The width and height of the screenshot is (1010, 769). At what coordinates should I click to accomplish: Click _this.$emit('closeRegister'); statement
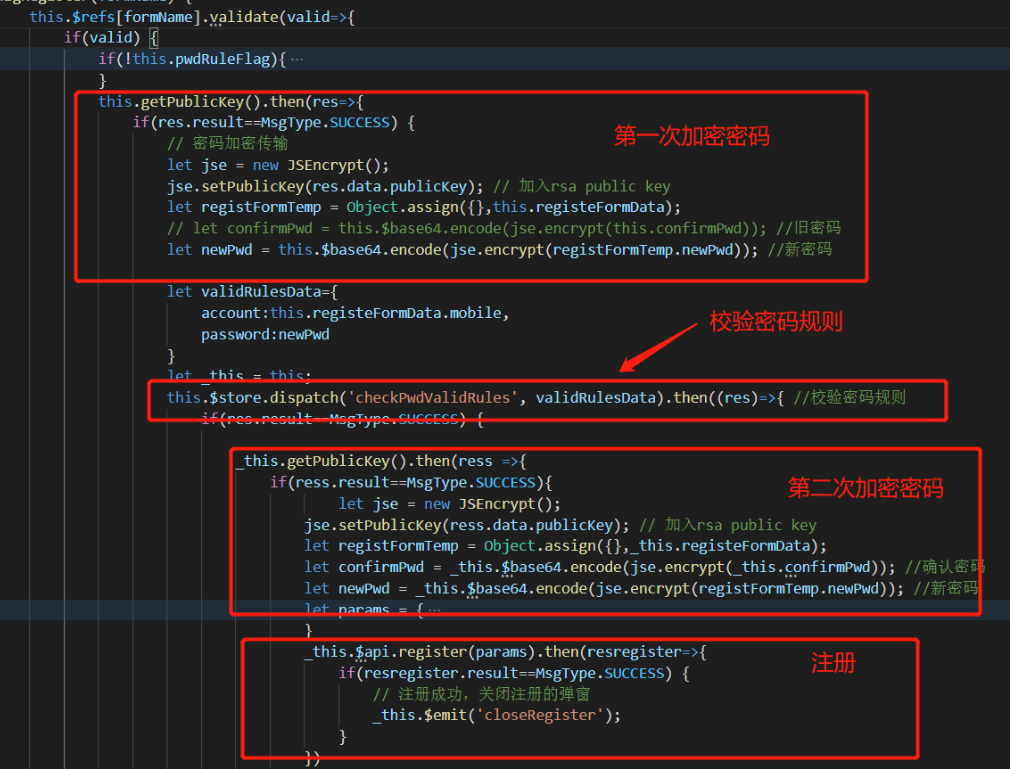click(x=497, y=715)
